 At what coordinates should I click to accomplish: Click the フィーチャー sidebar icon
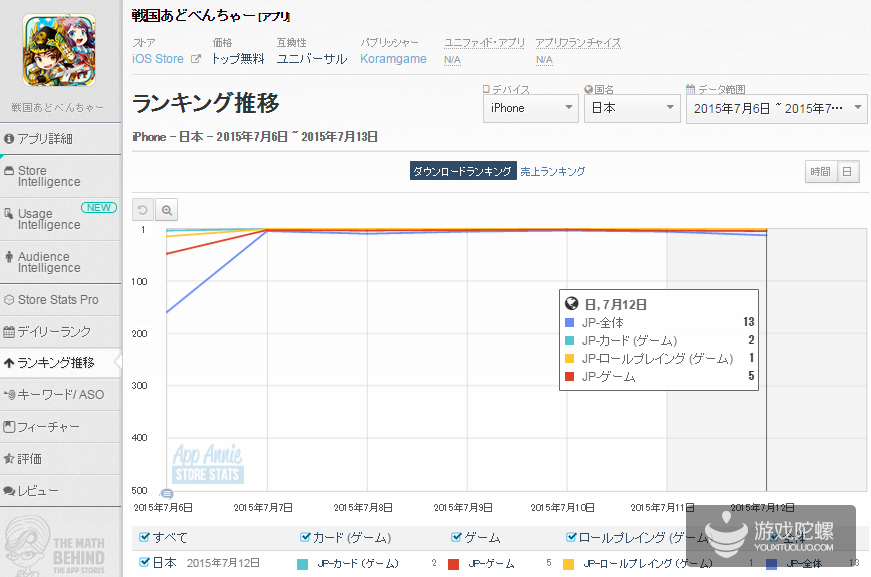point(9,427)
